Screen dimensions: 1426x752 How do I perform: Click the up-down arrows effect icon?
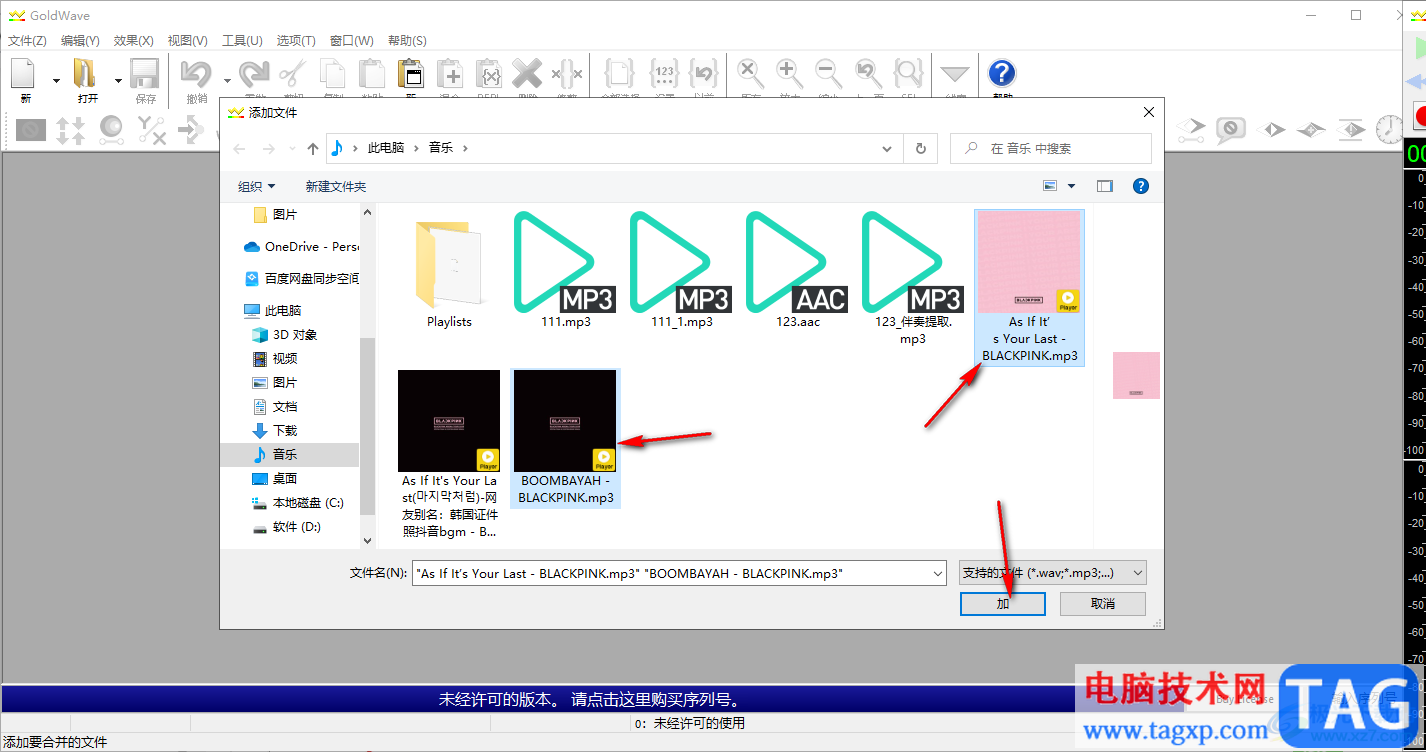tap(70, 129)
